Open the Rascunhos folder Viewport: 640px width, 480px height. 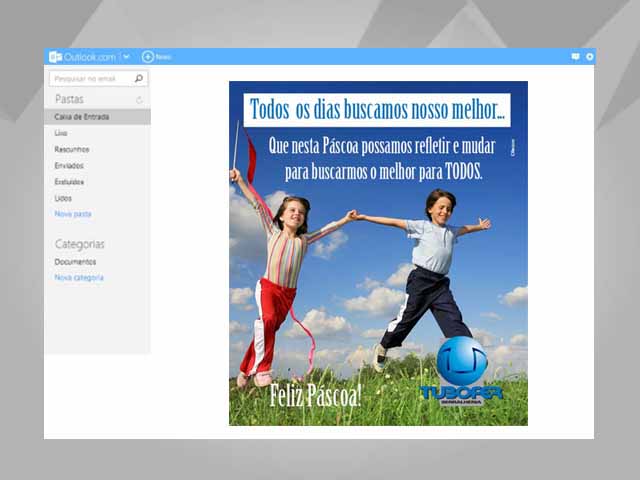click(x=72, y=149)
